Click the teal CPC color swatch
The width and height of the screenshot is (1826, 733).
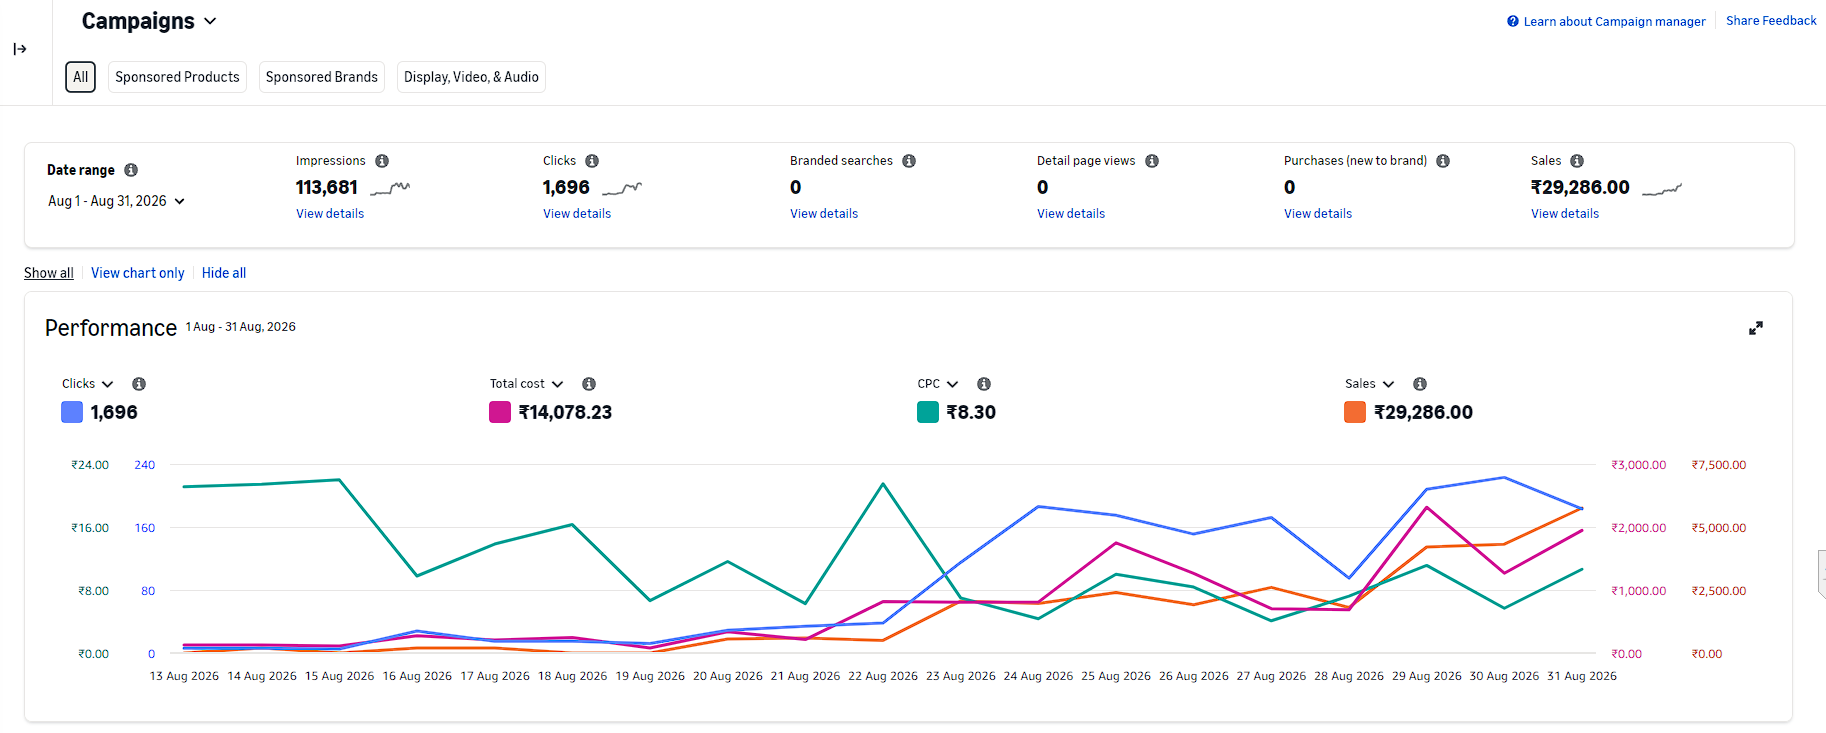coord(928,412)
